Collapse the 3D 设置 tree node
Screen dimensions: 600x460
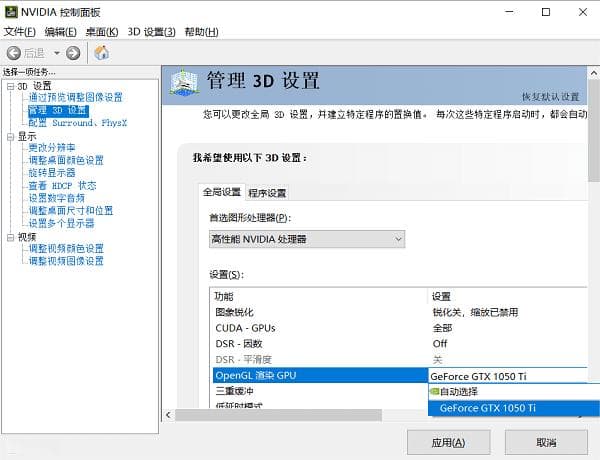point(11,86)
